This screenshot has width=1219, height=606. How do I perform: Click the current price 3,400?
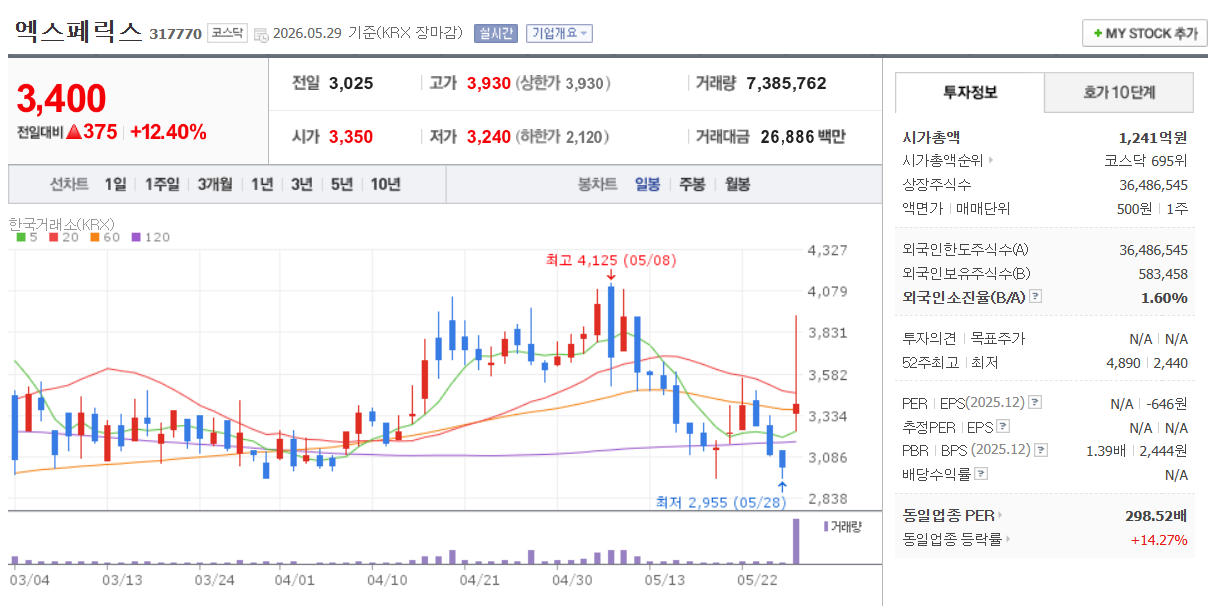click(62, 99)
